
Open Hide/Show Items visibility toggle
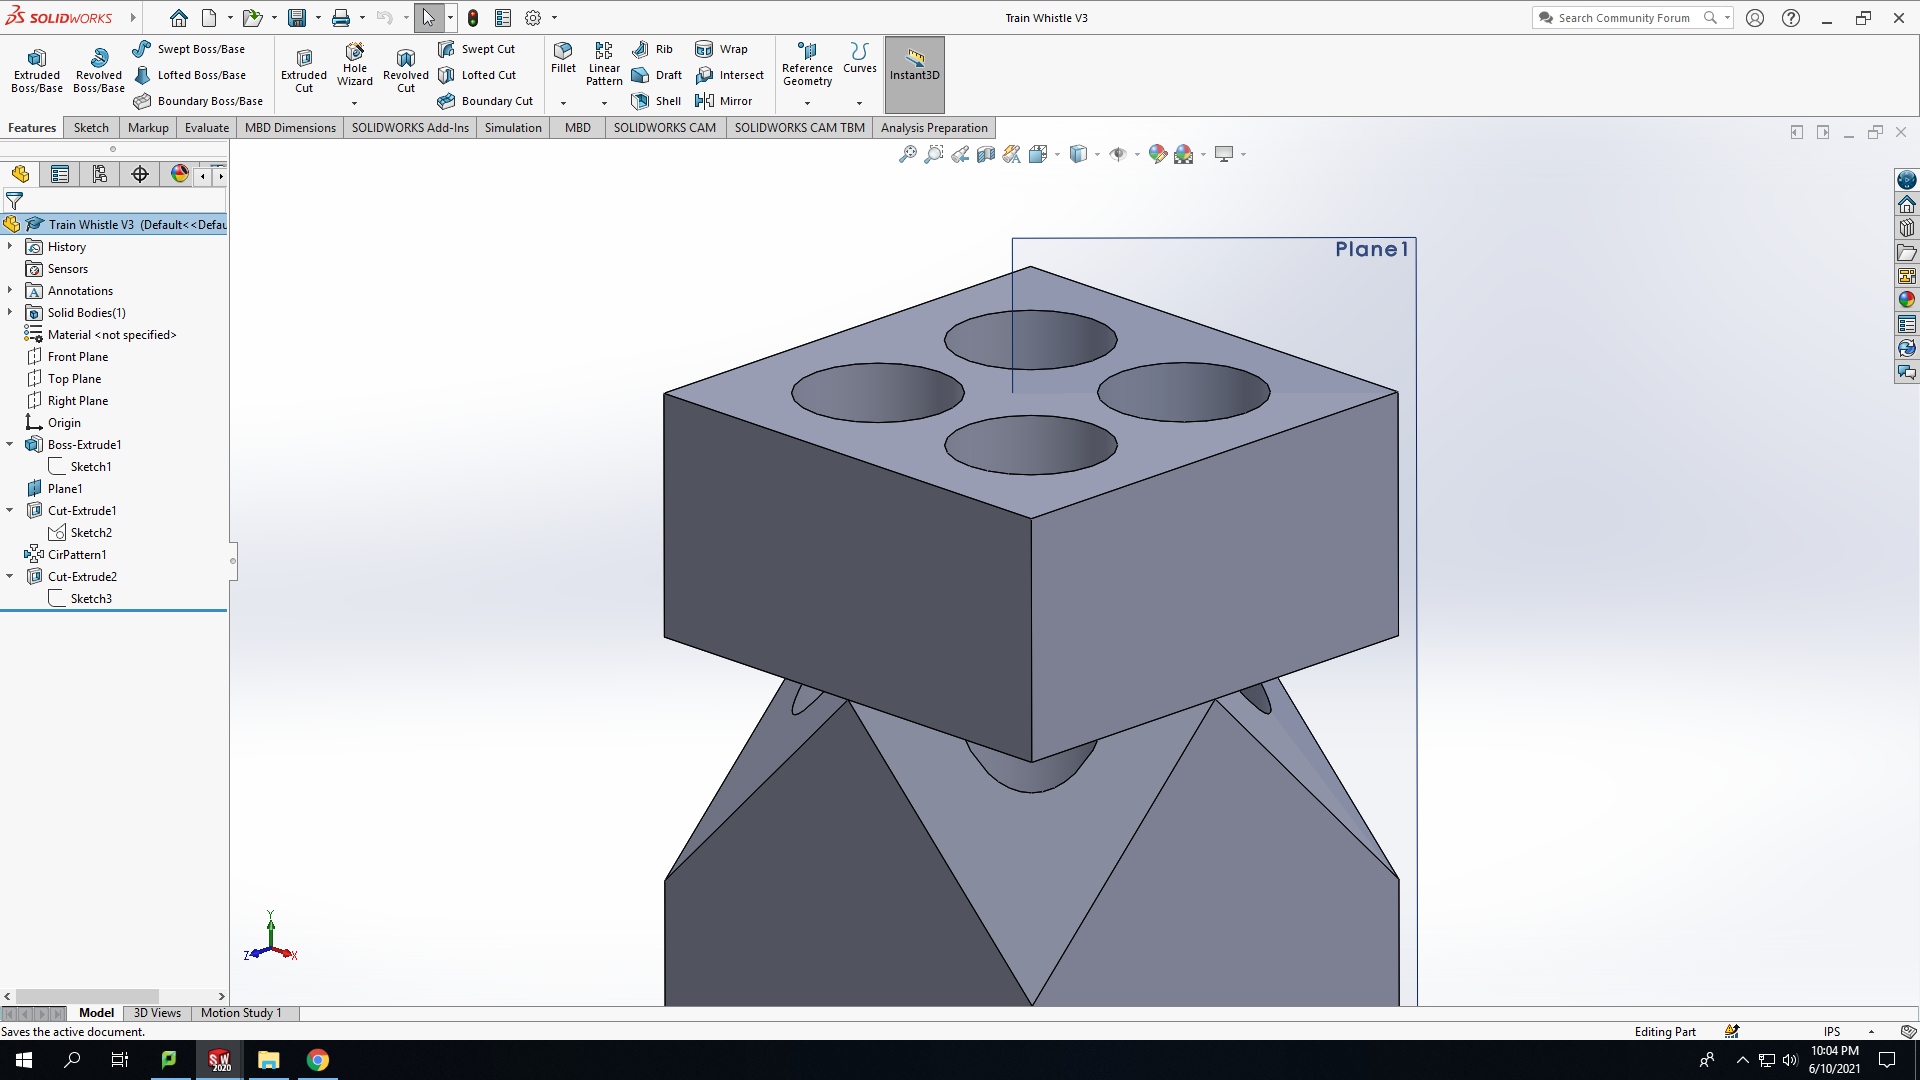coord(1118,154)
